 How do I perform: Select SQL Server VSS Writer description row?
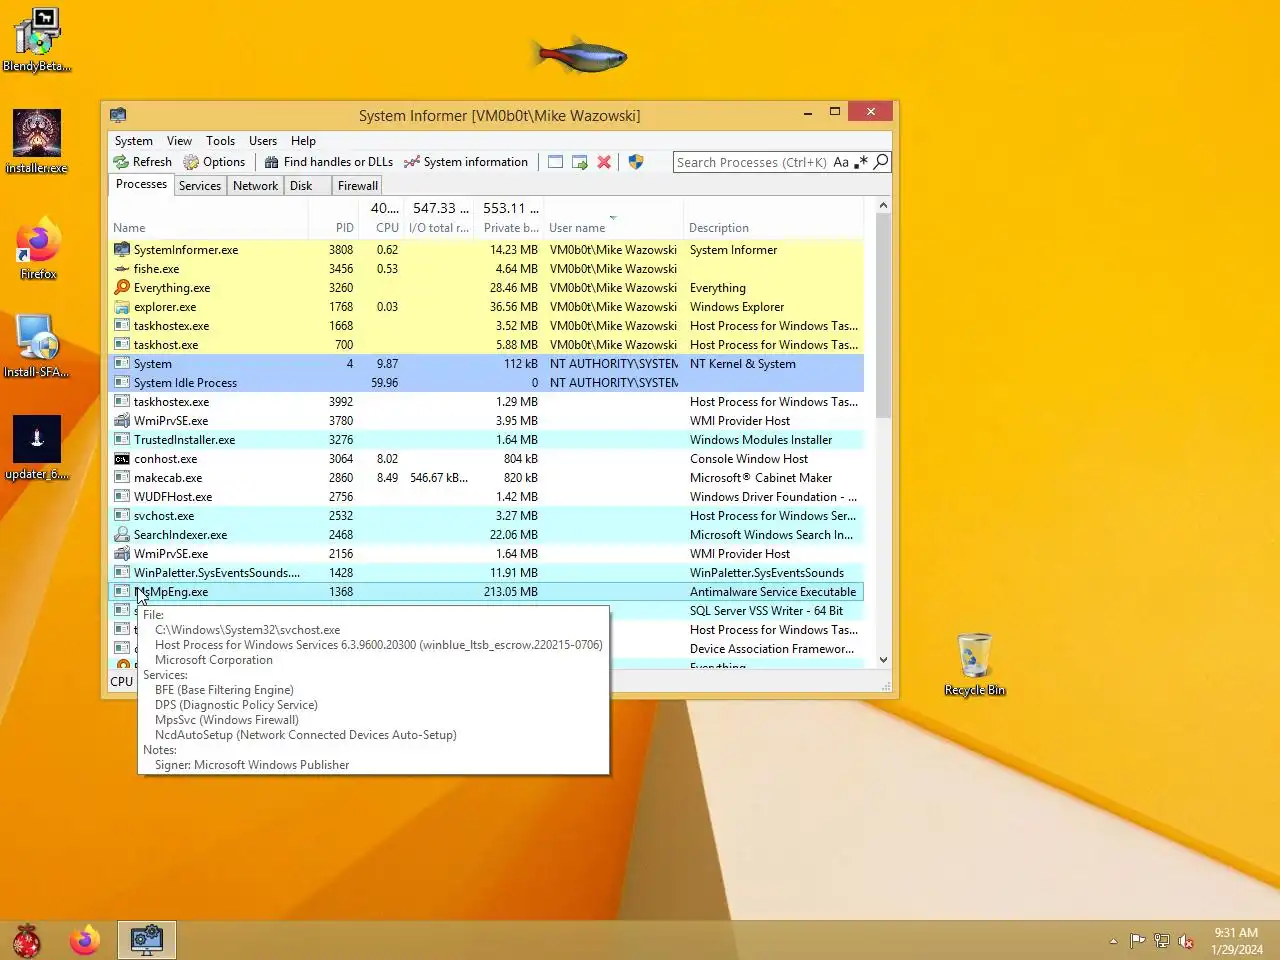pyautogui.click(x=486, y=611)
